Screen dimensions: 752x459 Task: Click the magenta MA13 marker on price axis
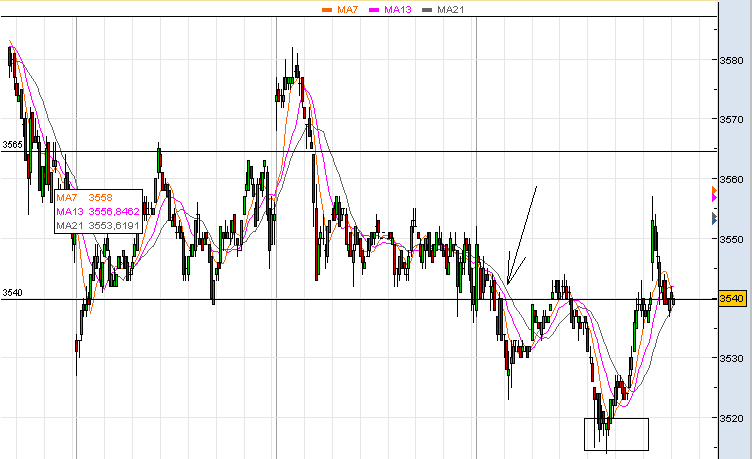(715, 198)
